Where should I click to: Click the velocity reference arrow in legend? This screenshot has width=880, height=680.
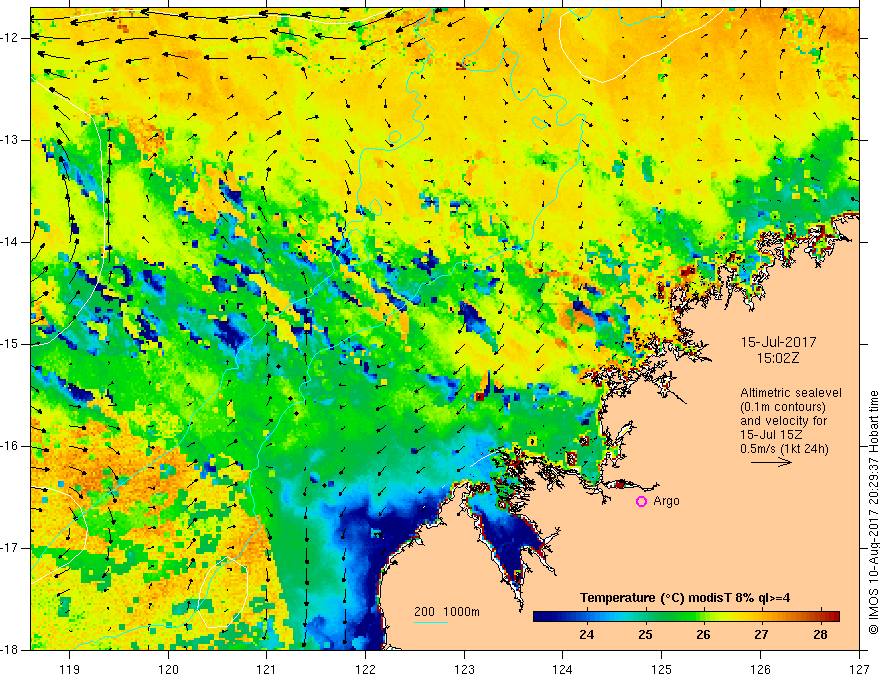tap(771, 462)
